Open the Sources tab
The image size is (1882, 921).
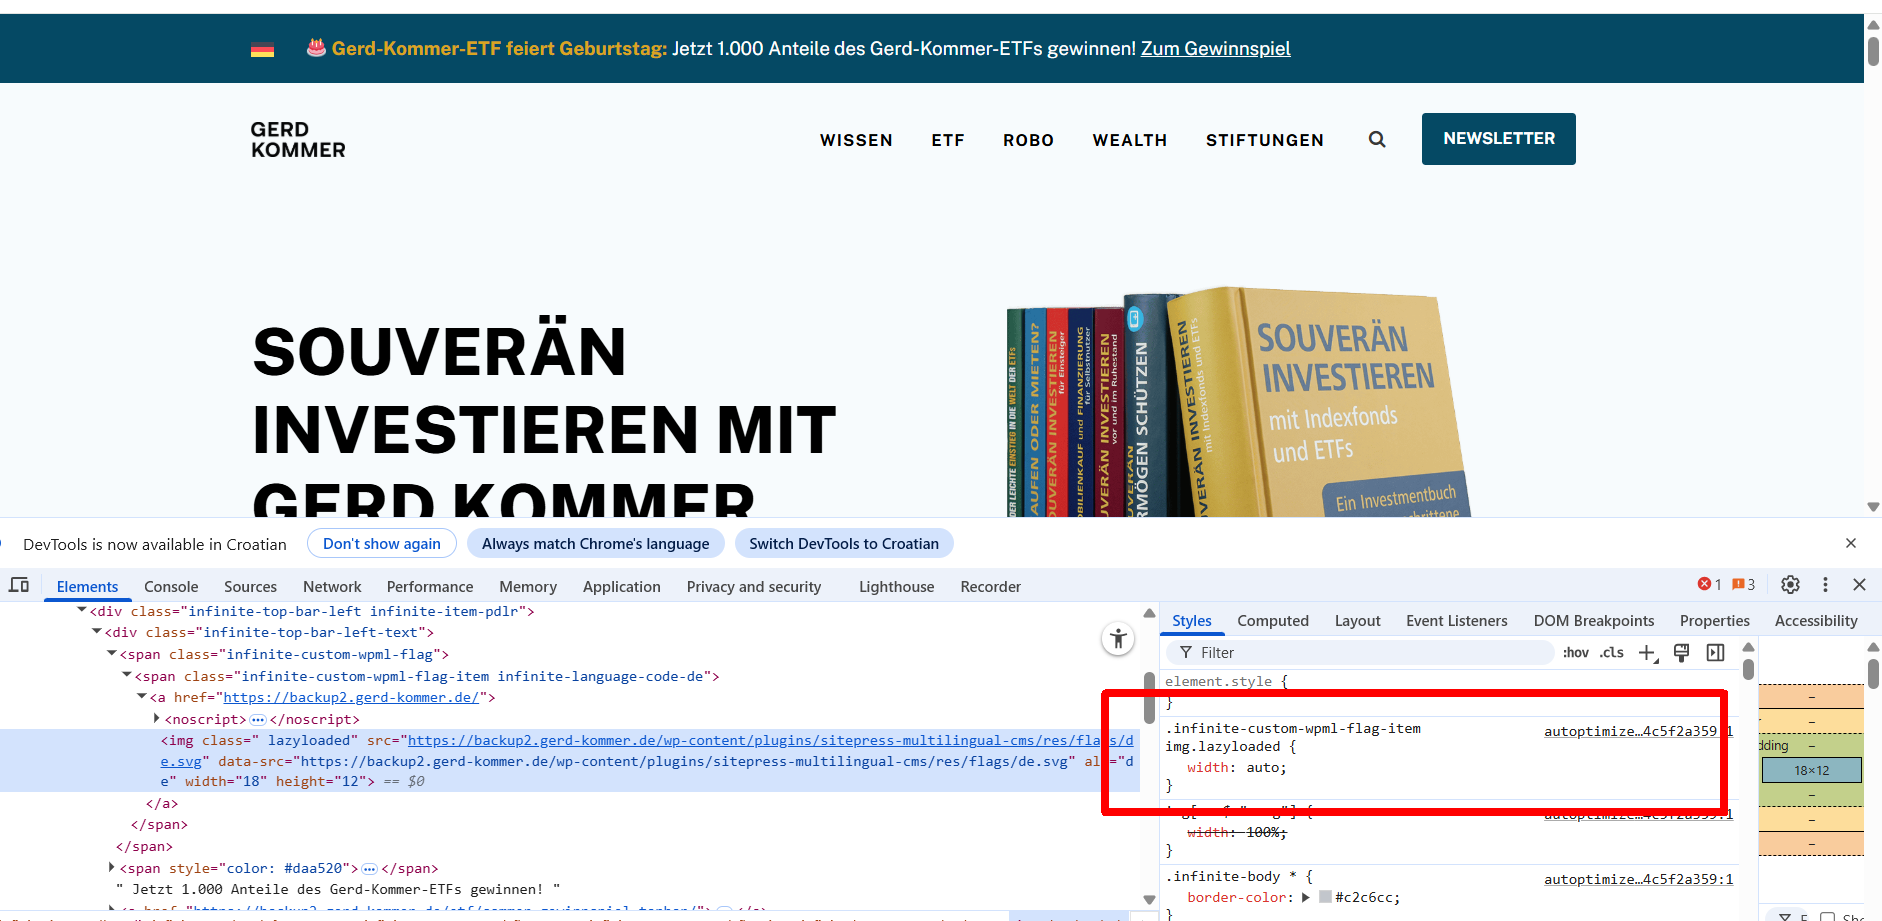250,587
